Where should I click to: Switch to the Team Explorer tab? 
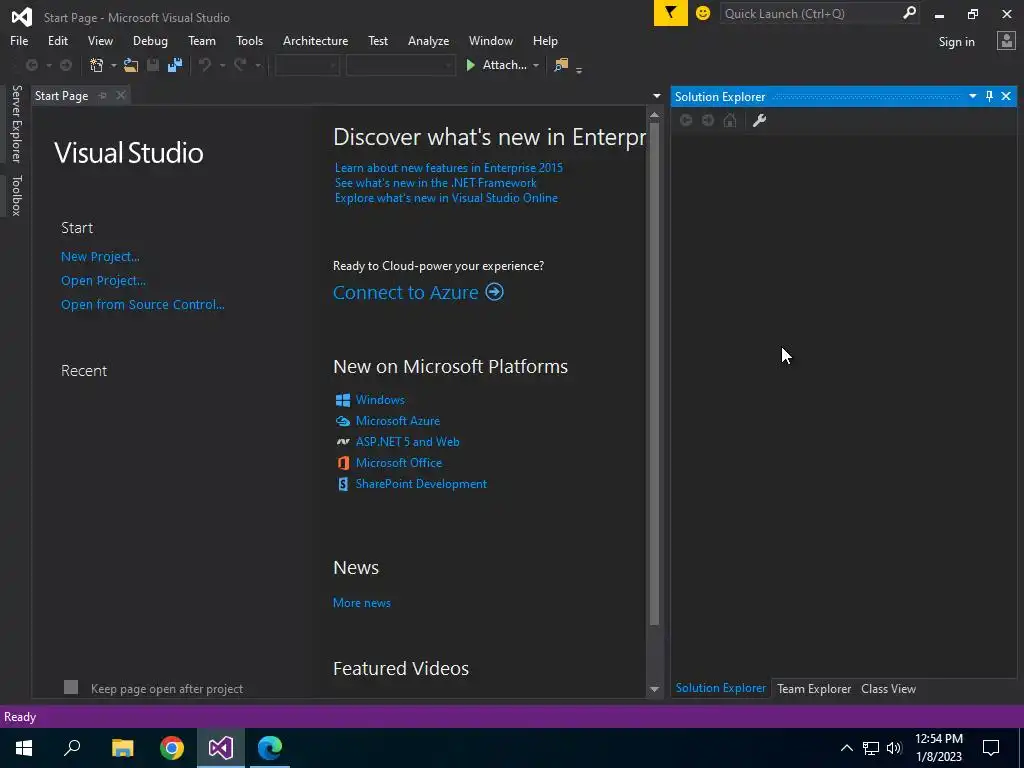click(814, 688)
